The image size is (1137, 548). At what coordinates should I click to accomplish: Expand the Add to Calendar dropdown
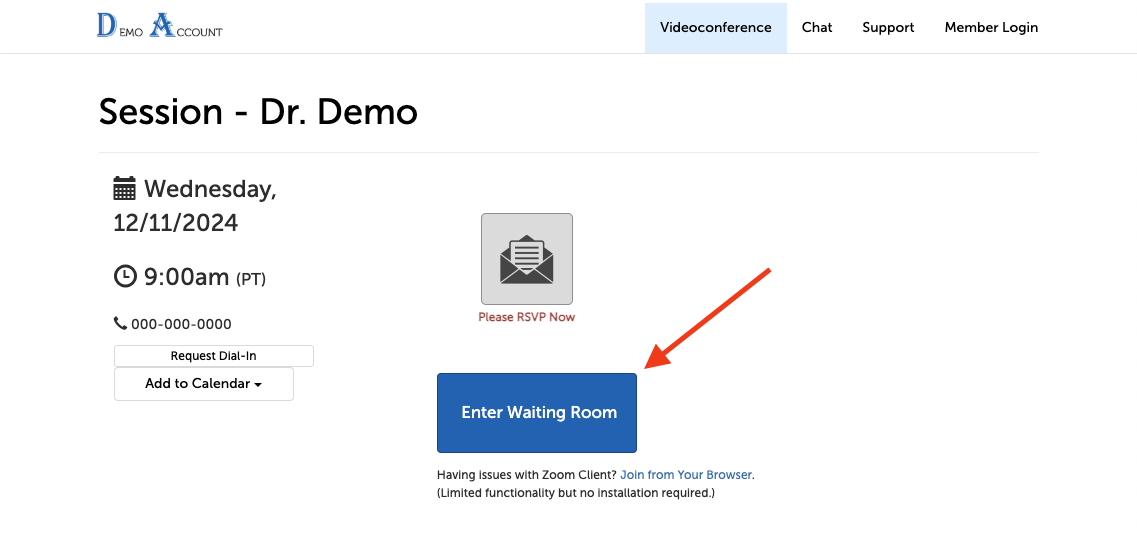[x=204, y=384]
